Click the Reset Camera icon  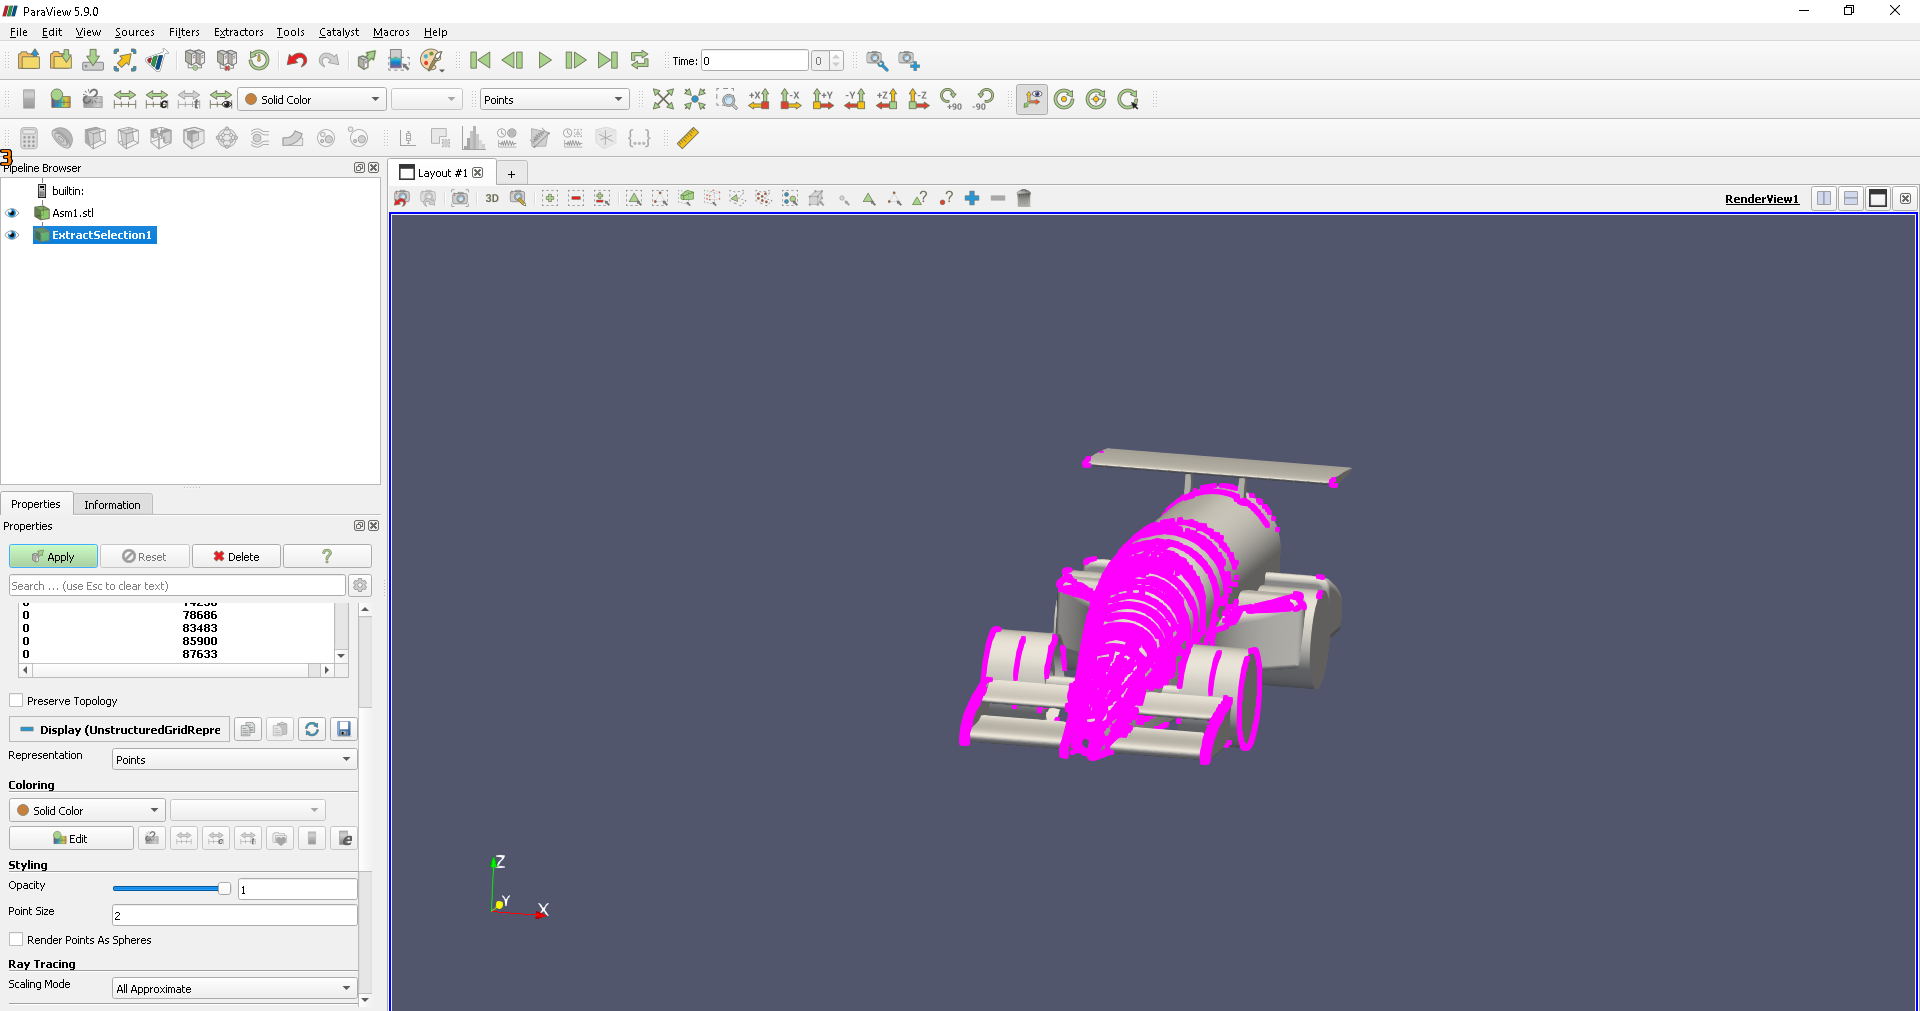(662, 99)
